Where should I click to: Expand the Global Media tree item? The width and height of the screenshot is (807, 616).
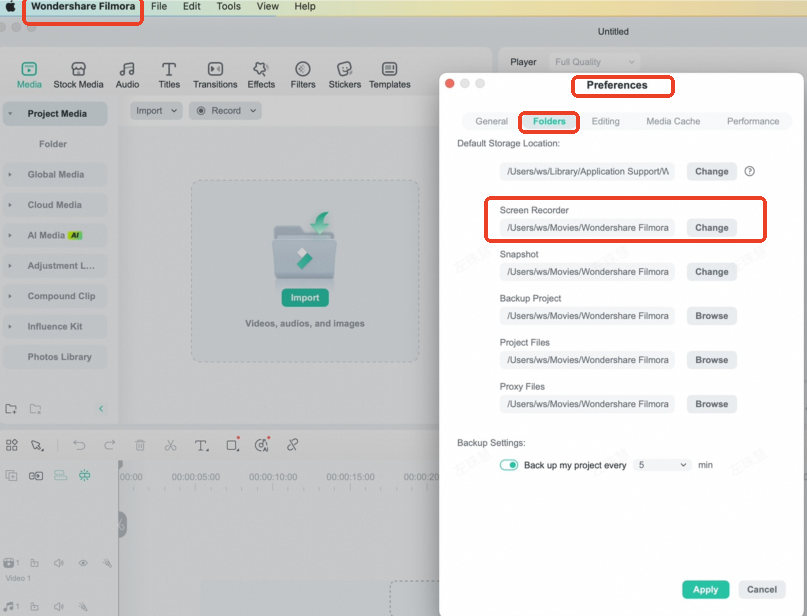click(11, 175)
